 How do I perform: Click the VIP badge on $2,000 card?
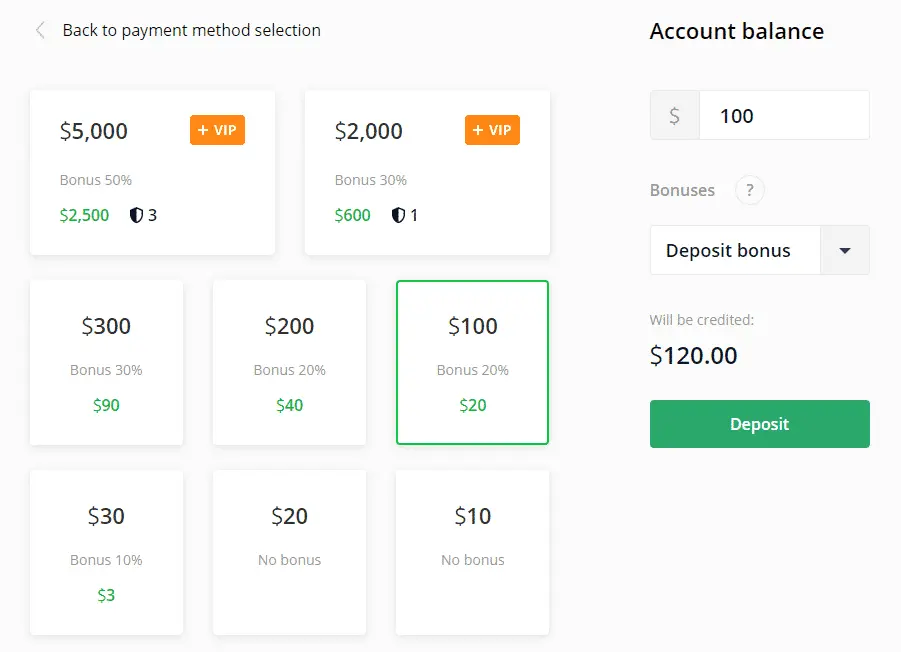coord(492,130)
